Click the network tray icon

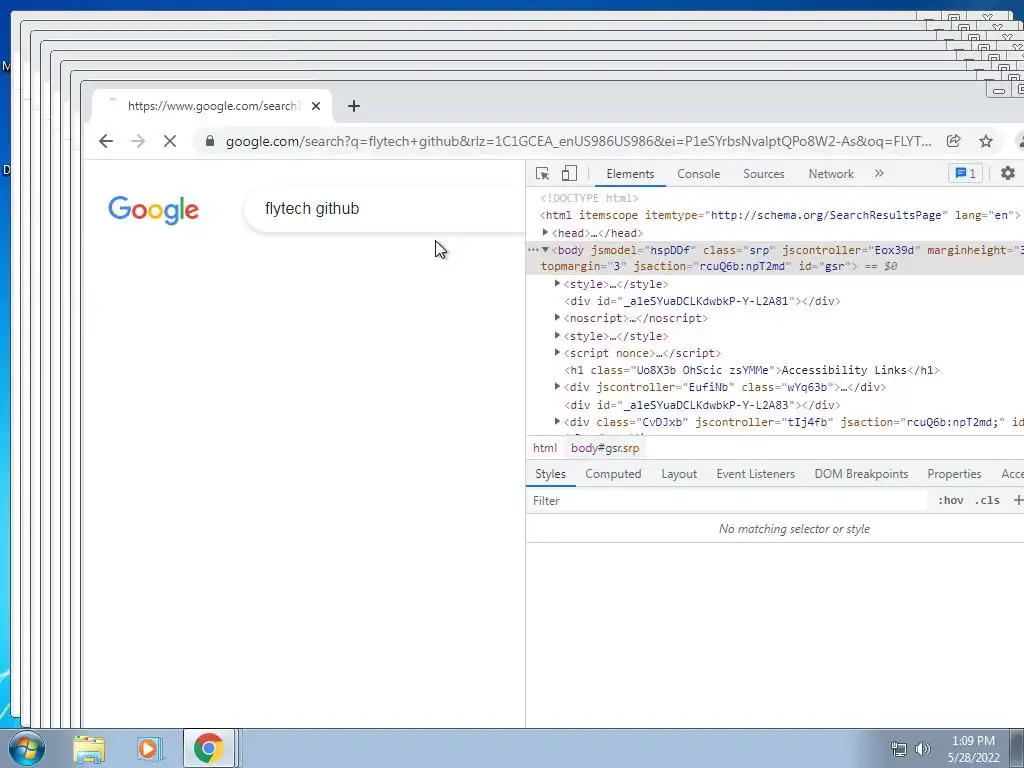[899, 748]
